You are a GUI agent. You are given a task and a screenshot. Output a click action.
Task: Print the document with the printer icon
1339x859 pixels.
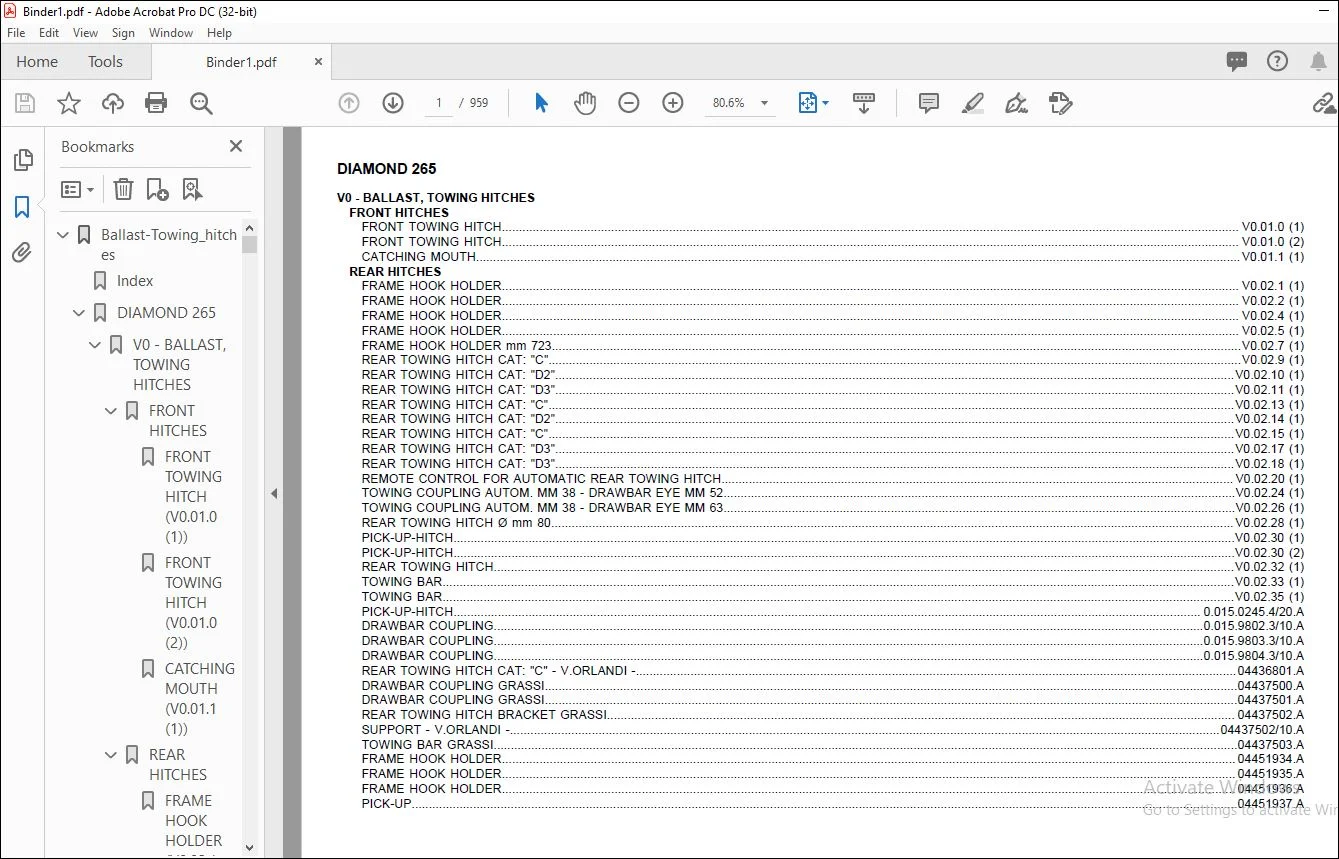pyautogui.click(x=156, y=103)
